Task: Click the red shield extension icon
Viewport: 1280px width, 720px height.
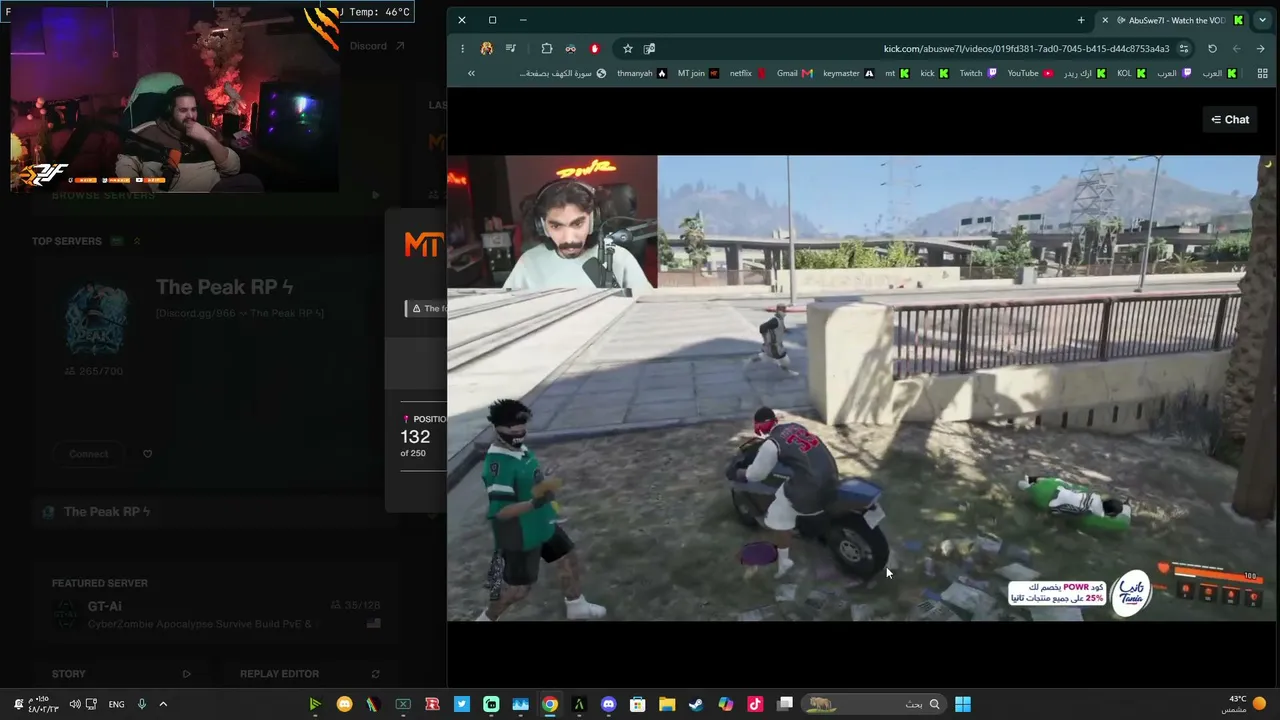Action: click(x=595, y=48)
